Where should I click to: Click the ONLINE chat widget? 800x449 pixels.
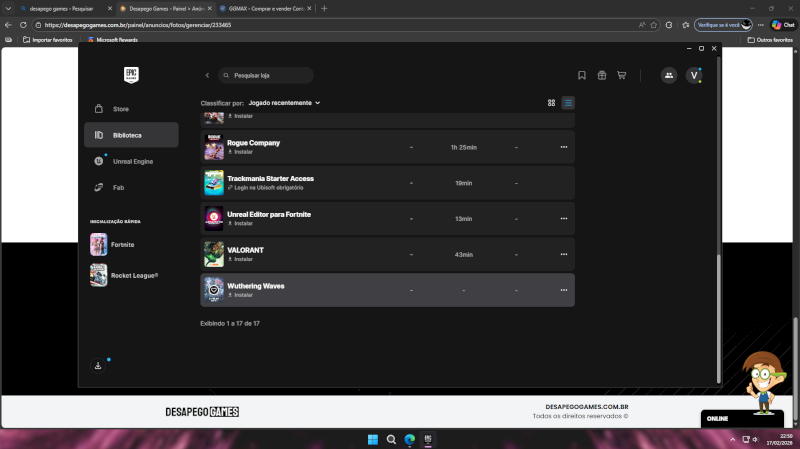point(742,418)
